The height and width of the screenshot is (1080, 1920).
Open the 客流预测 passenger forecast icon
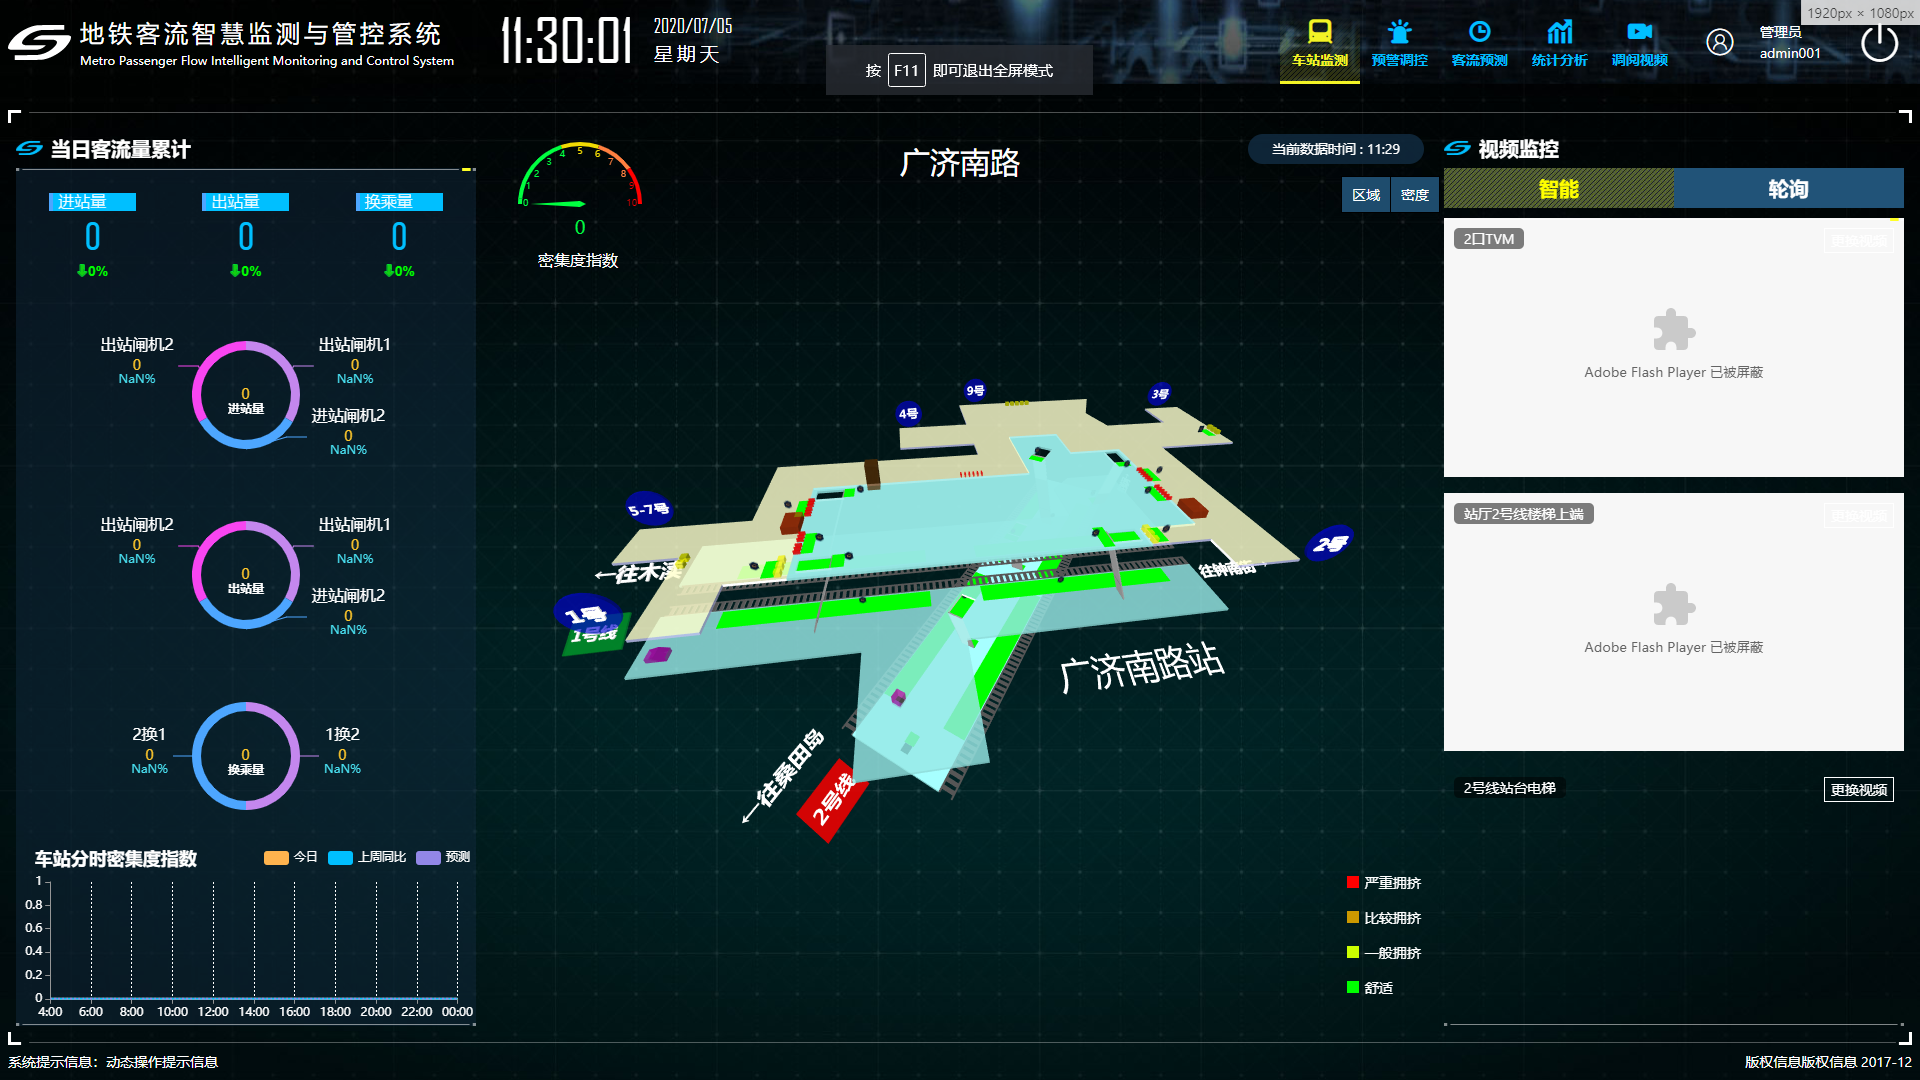click(x=1479, y=33)
